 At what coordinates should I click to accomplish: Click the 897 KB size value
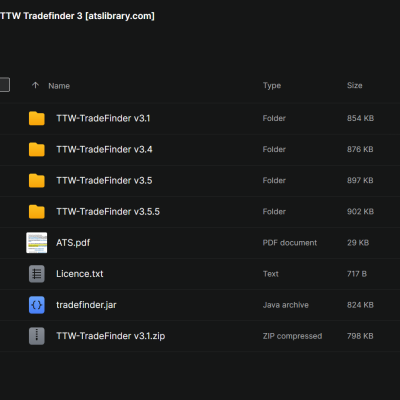360,180
